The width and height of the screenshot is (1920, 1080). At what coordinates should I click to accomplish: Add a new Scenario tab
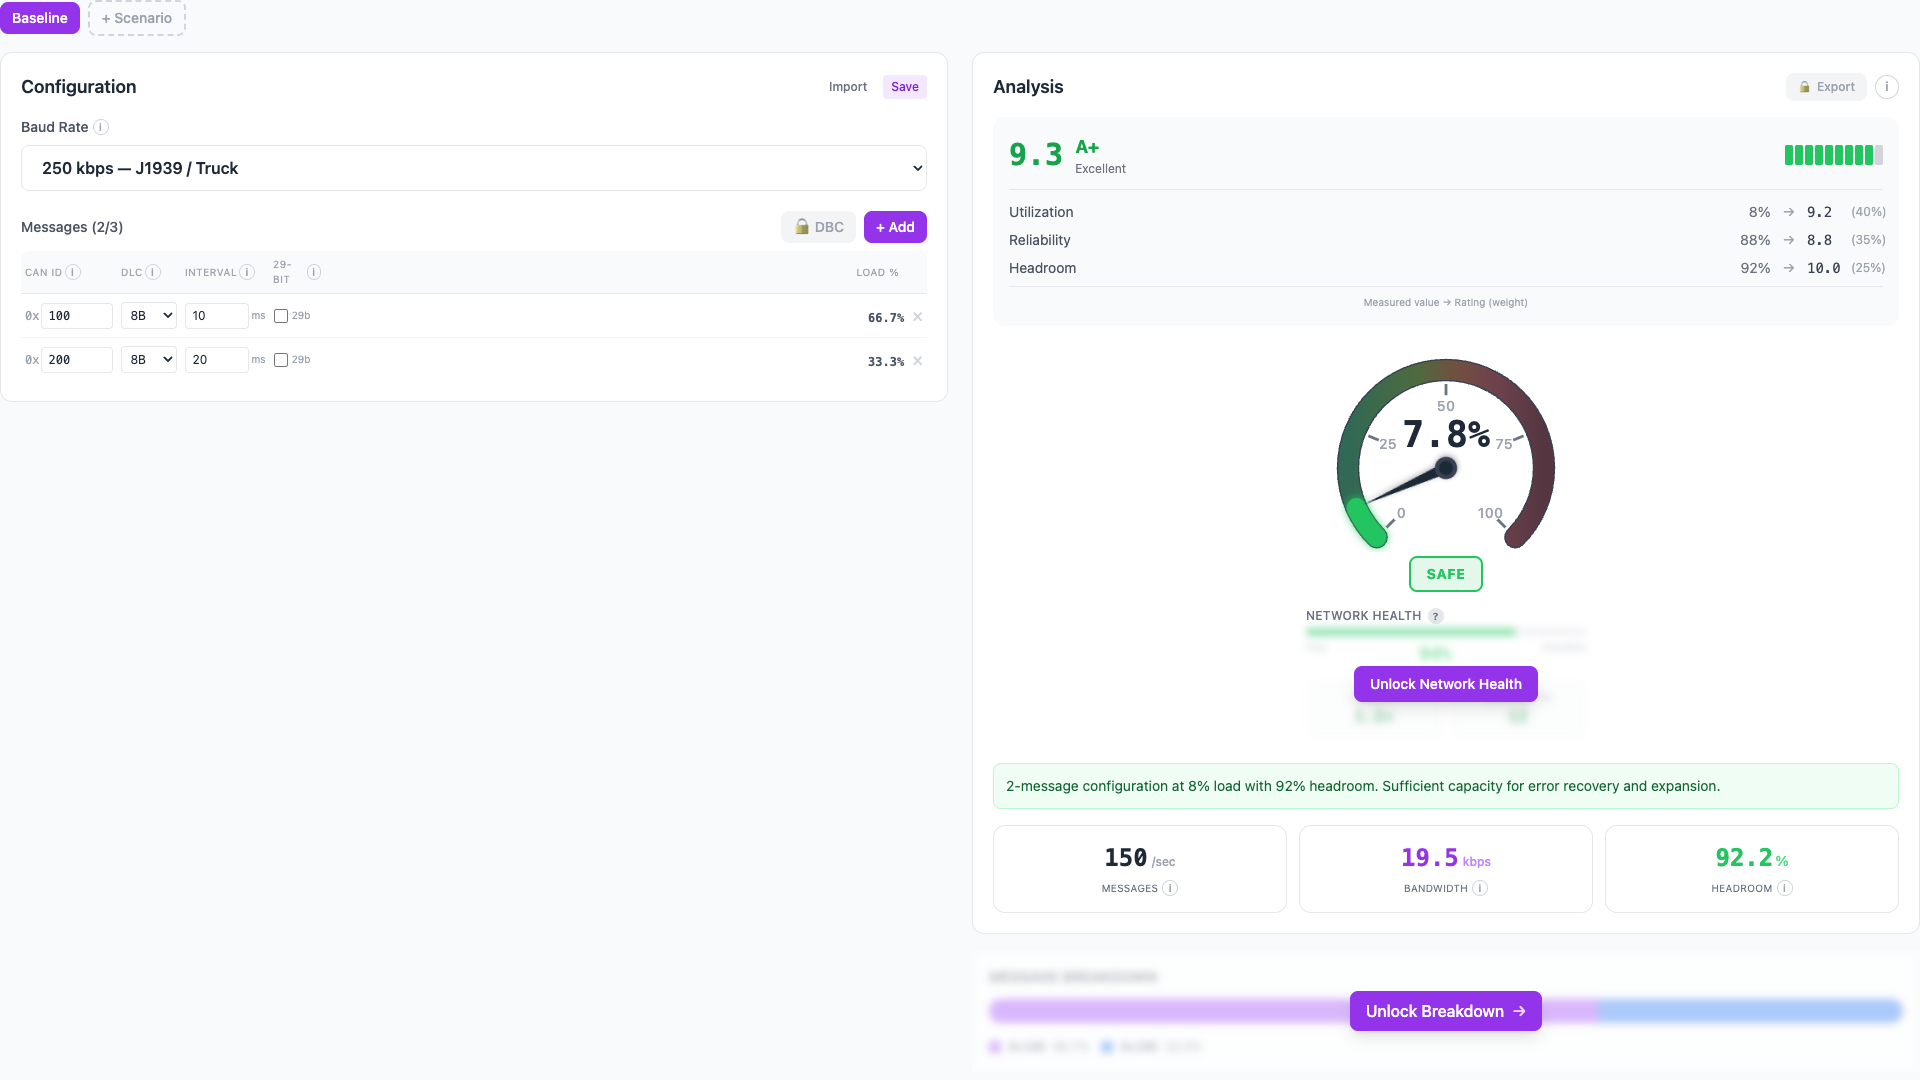pos(137,18)
